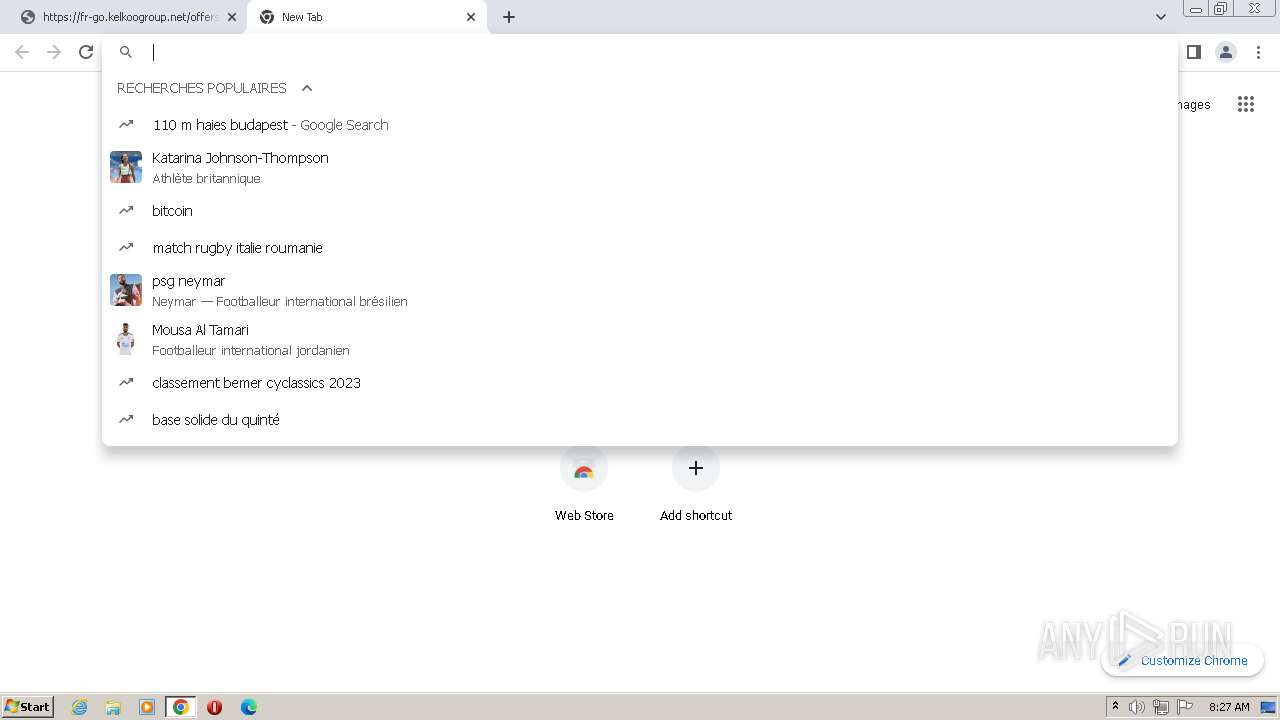Screen dimensions: 1280x720
Task: Select base solide du quinté suggestion
Action: click(x=640, y=420)
